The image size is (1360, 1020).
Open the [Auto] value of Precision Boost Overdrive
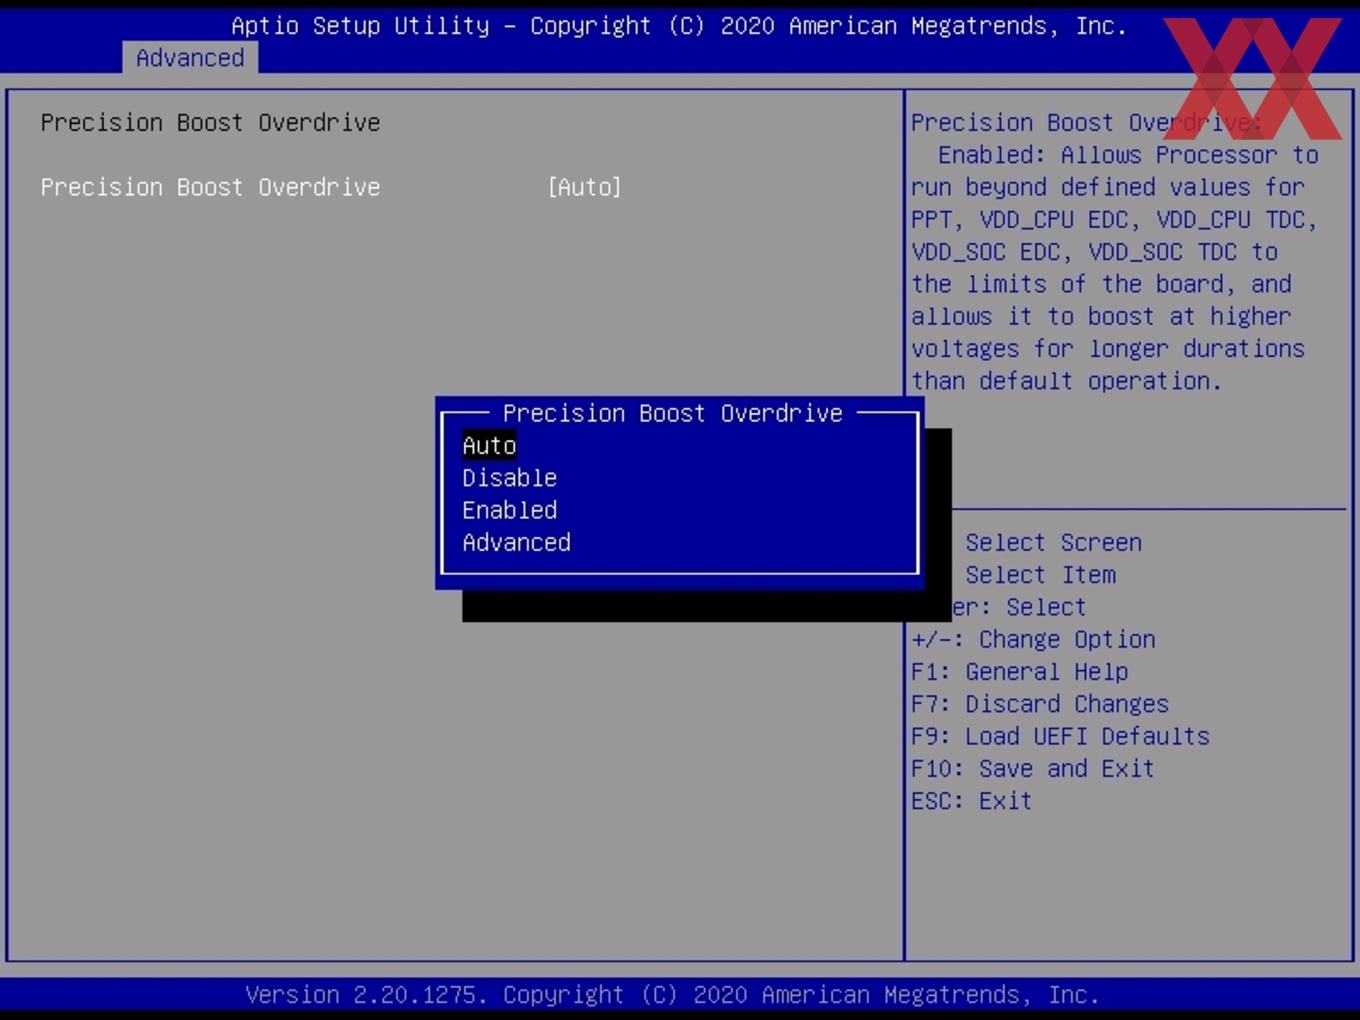[585, 187]
